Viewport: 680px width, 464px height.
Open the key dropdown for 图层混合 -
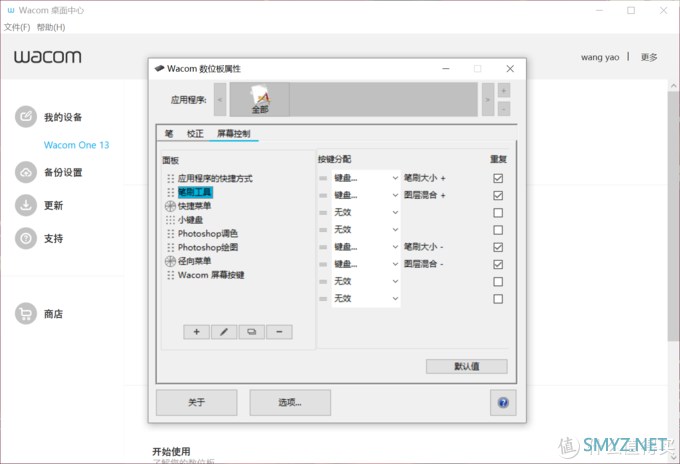366,265
